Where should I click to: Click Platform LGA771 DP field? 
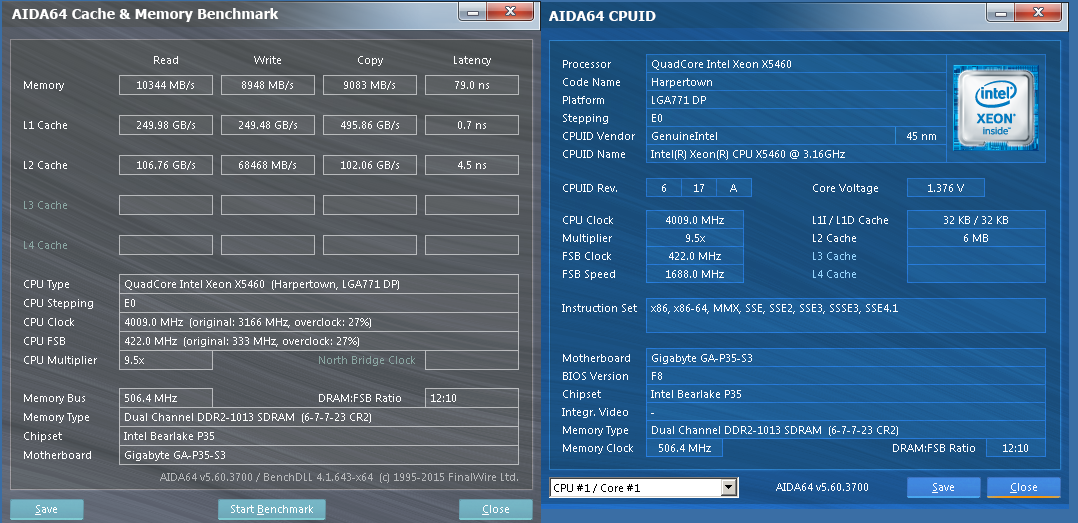point(796,100)
